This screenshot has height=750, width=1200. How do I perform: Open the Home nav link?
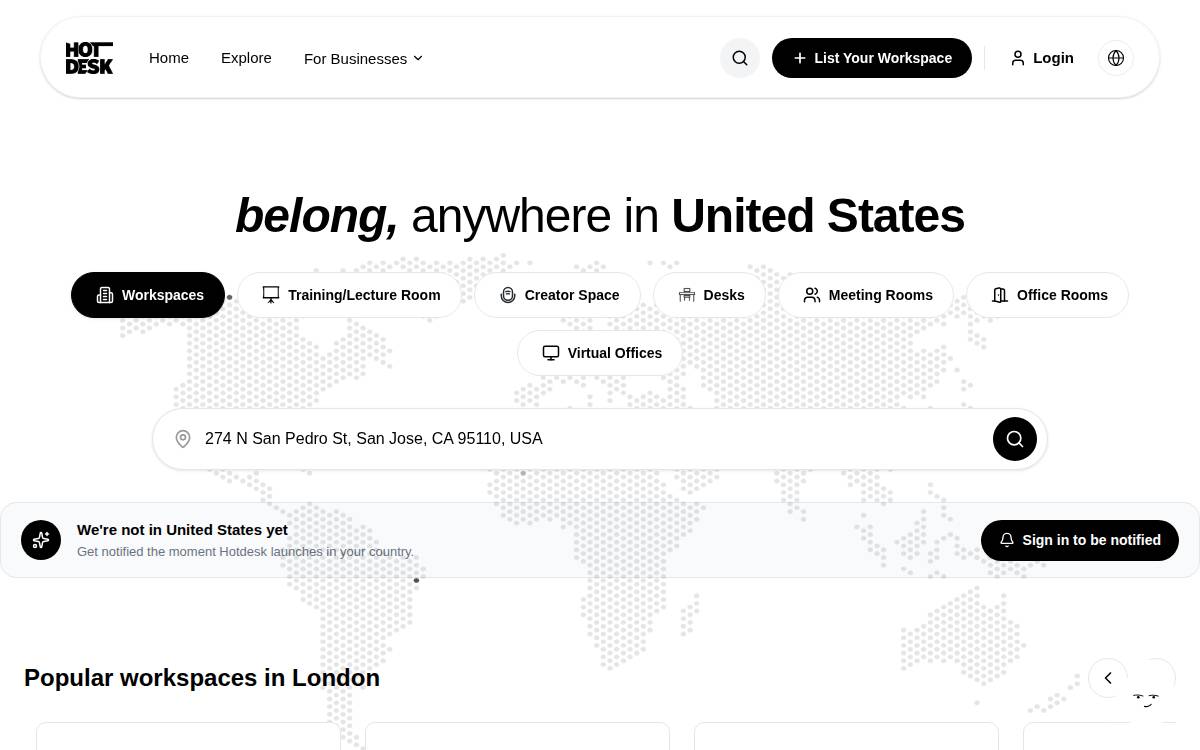(169, 58)
